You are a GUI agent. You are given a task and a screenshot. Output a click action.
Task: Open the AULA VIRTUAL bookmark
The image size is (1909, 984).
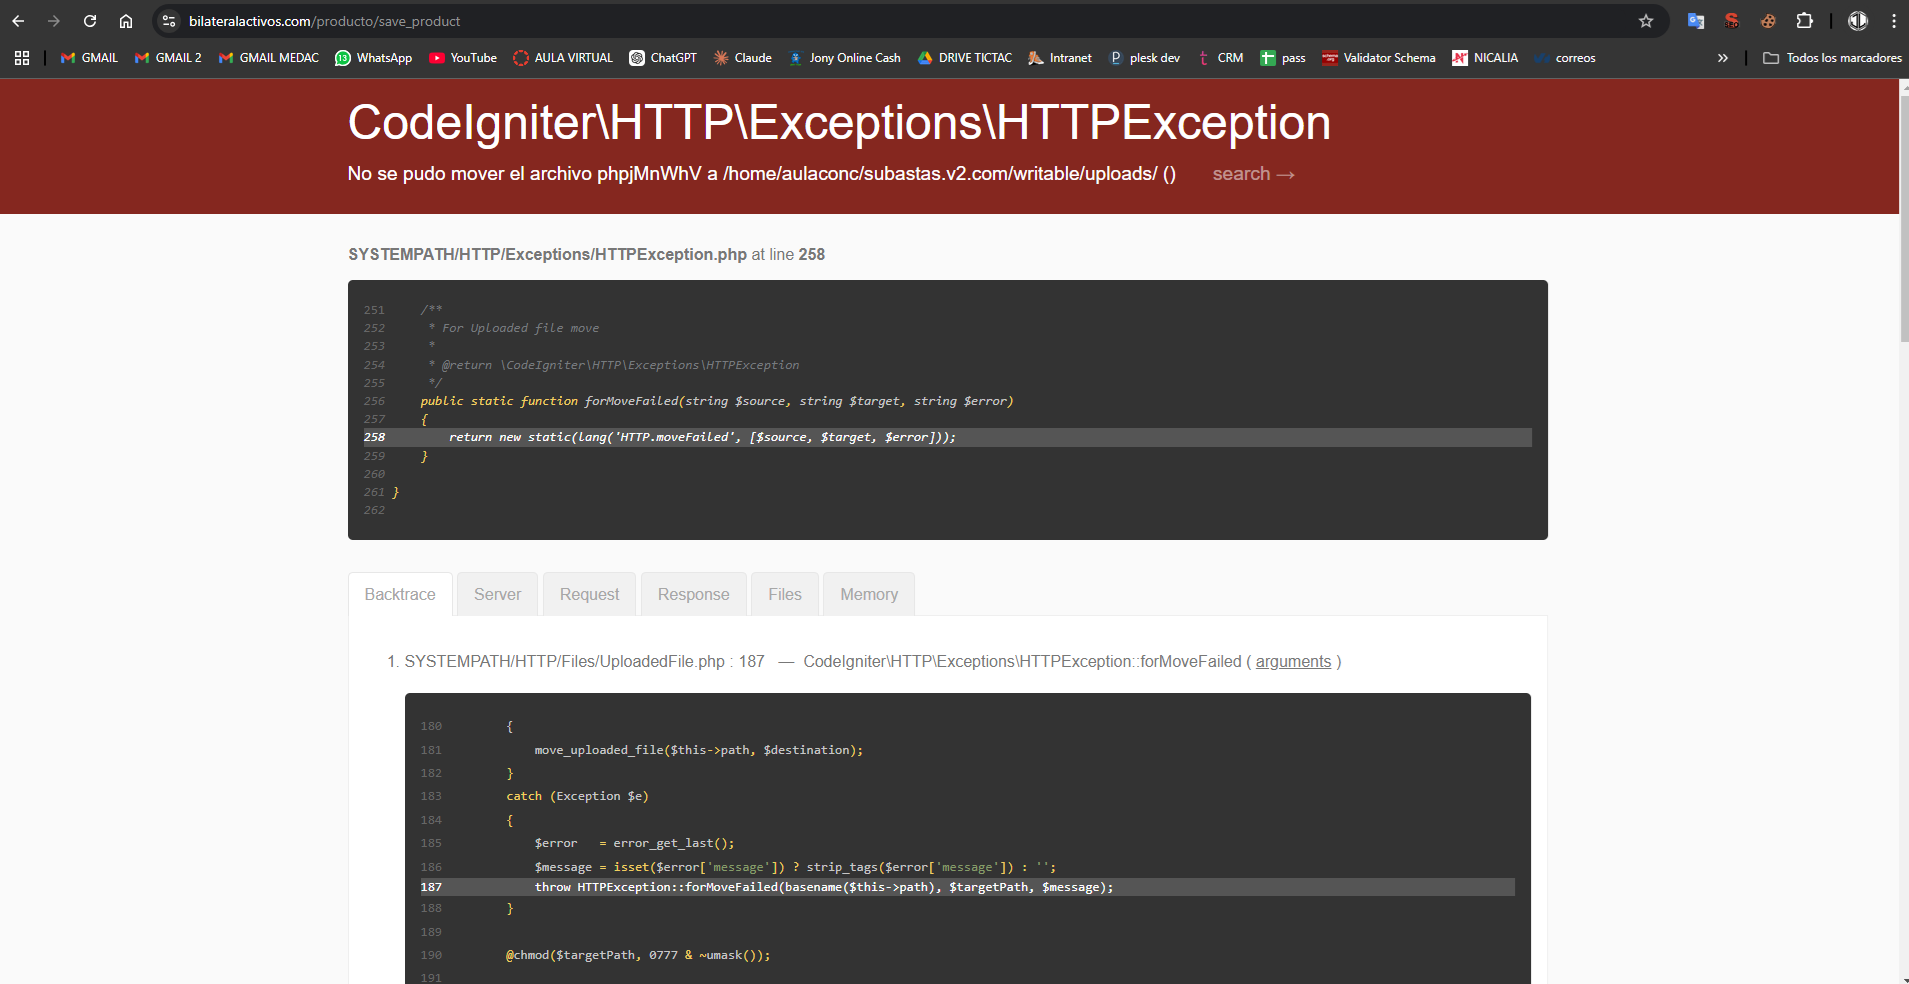coord(563,58)
